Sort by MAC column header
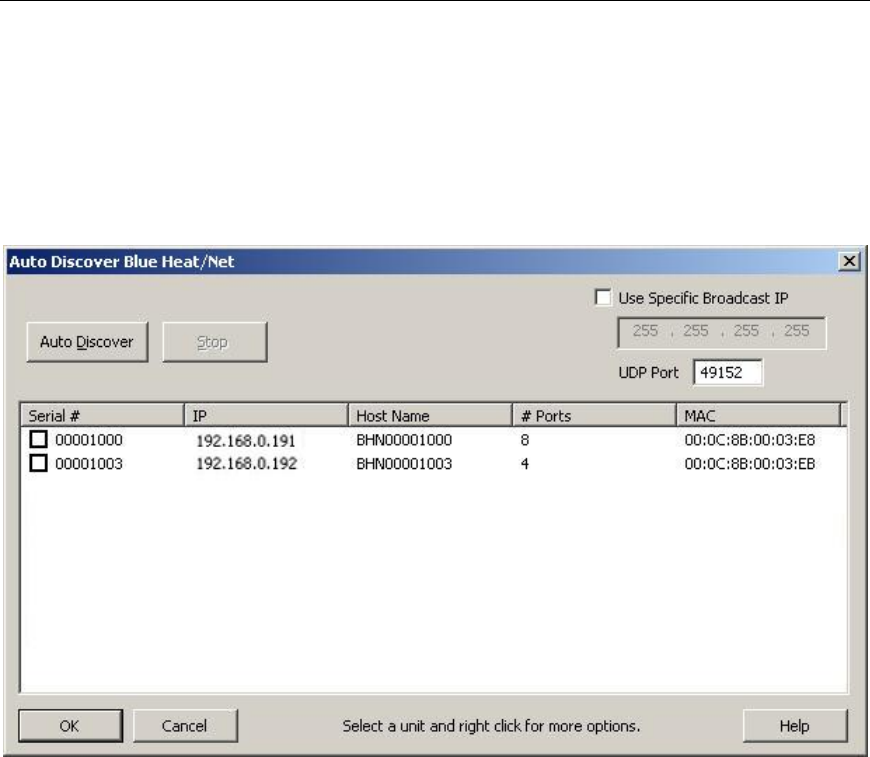870x757 pixels. [758, 416]
